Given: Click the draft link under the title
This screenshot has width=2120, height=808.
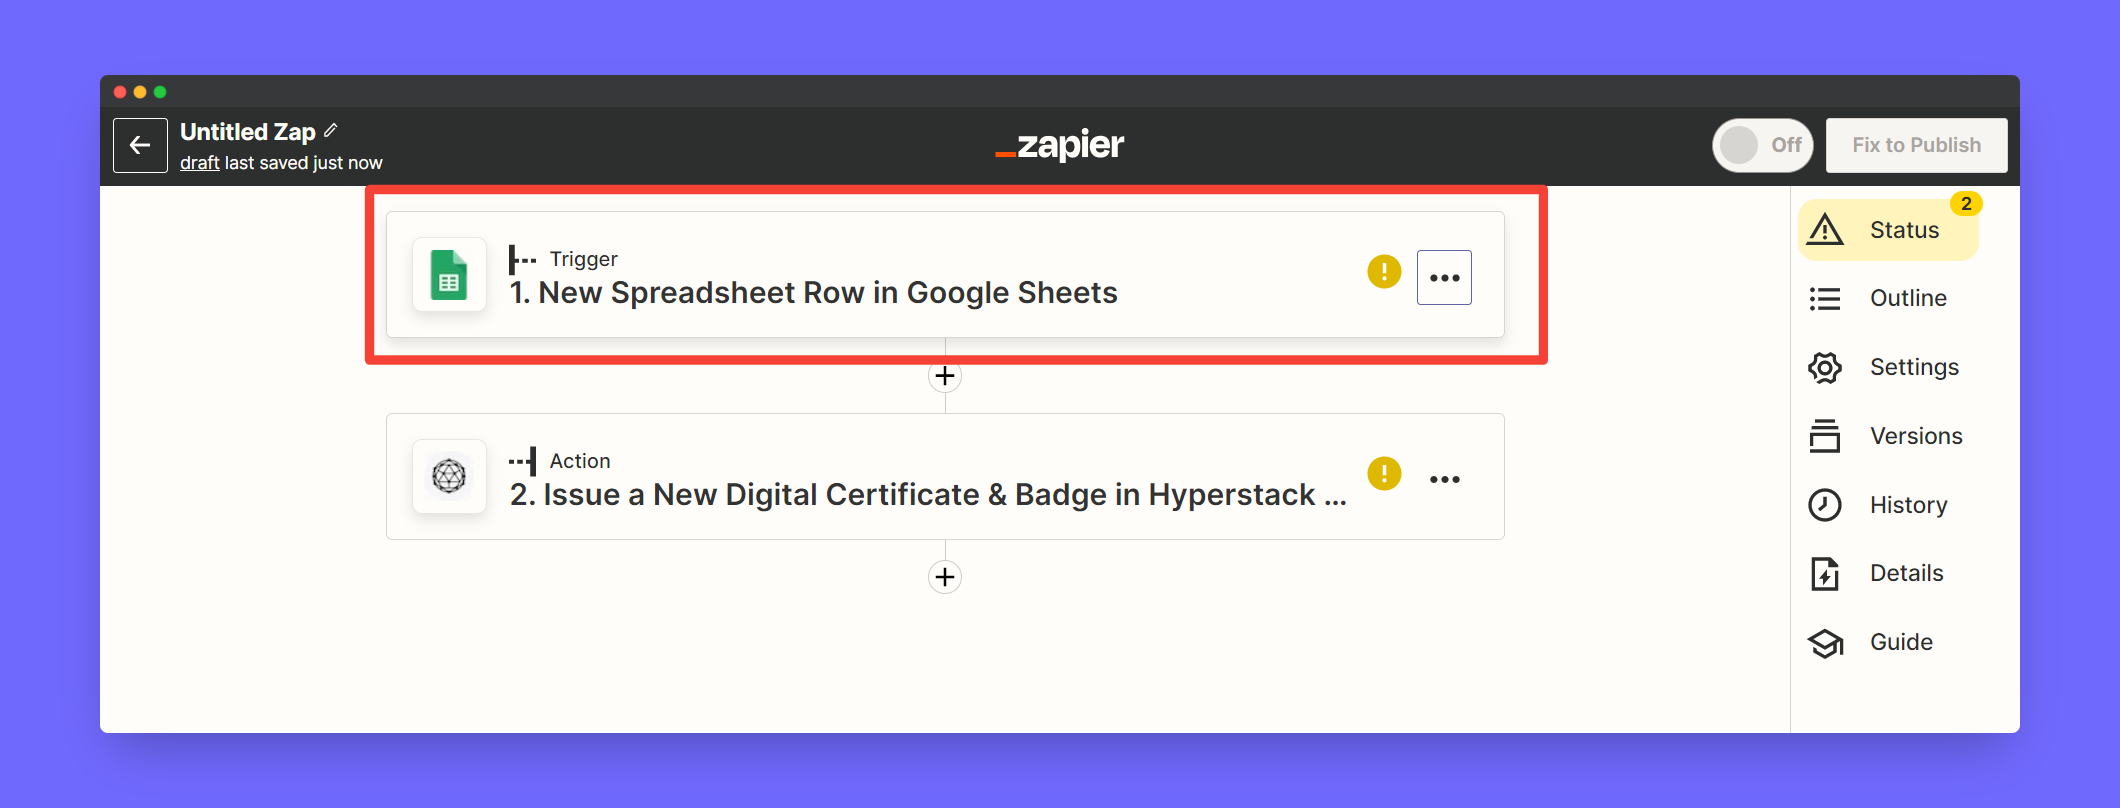Looking at the screenshot, I should (x=199, y=163).
